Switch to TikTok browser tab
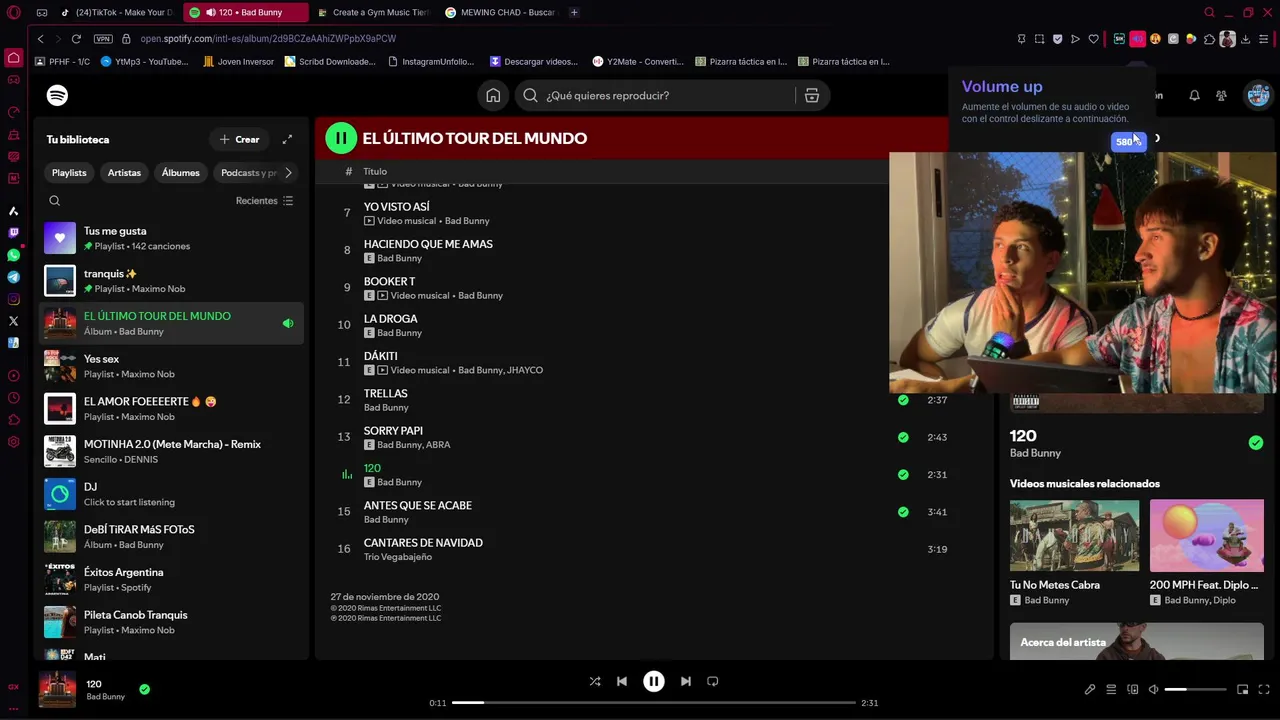 118,12
